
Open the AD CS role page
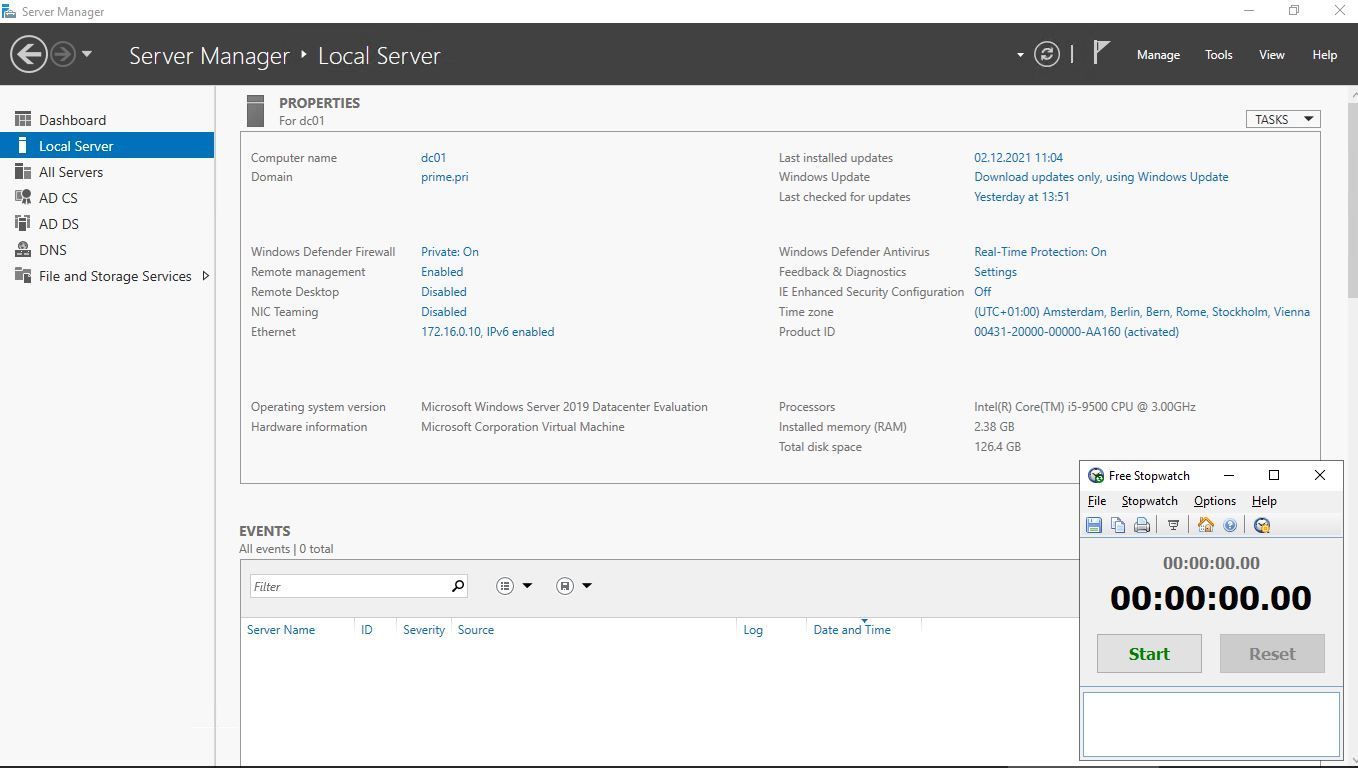[58, 198]
